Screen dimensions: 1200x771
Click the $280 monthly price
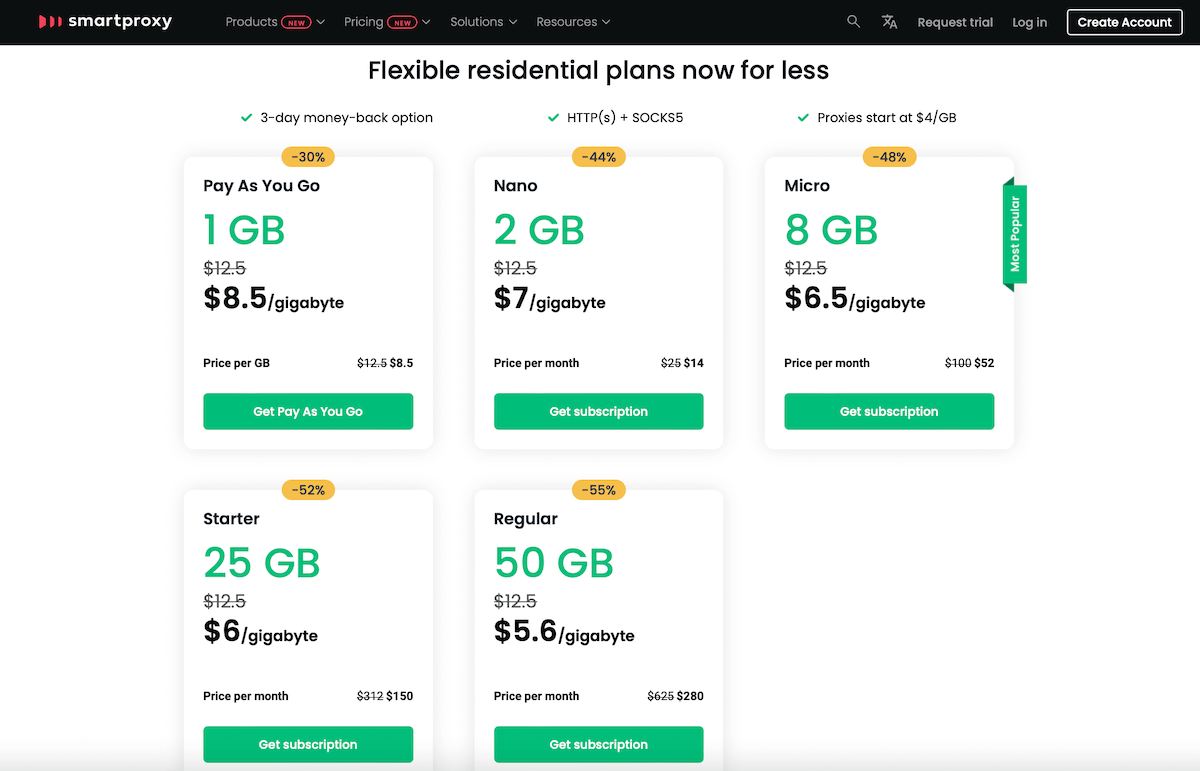(690, 696)
